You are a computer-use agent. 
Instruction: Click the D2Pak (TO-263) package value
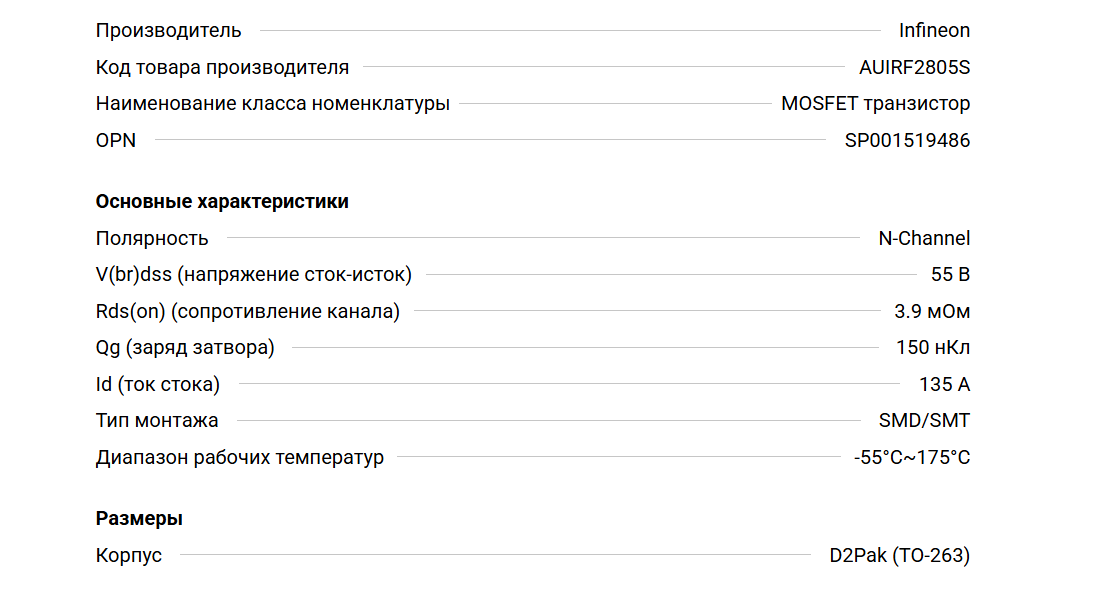tap(899, 555)
